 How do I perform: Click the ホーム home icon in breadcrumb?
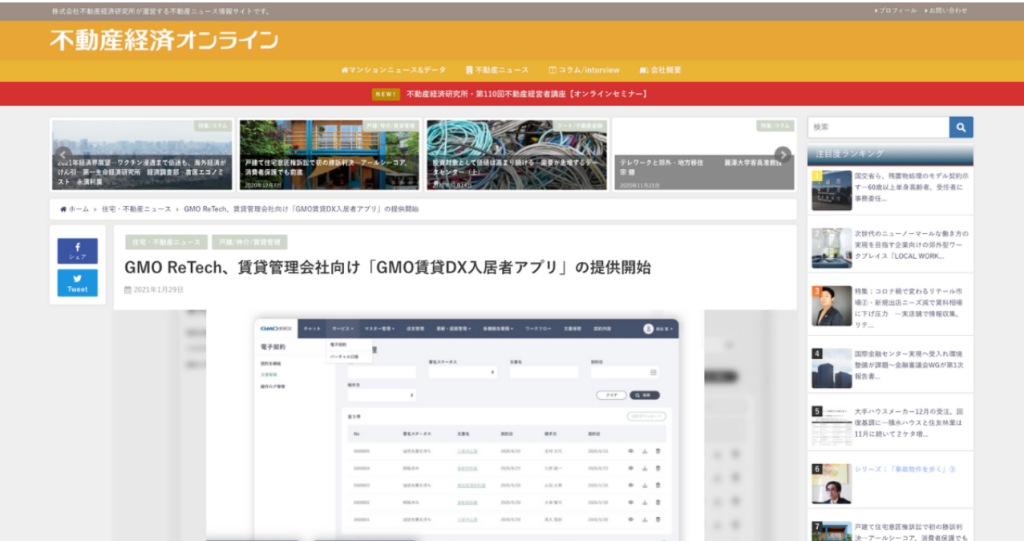64,209
